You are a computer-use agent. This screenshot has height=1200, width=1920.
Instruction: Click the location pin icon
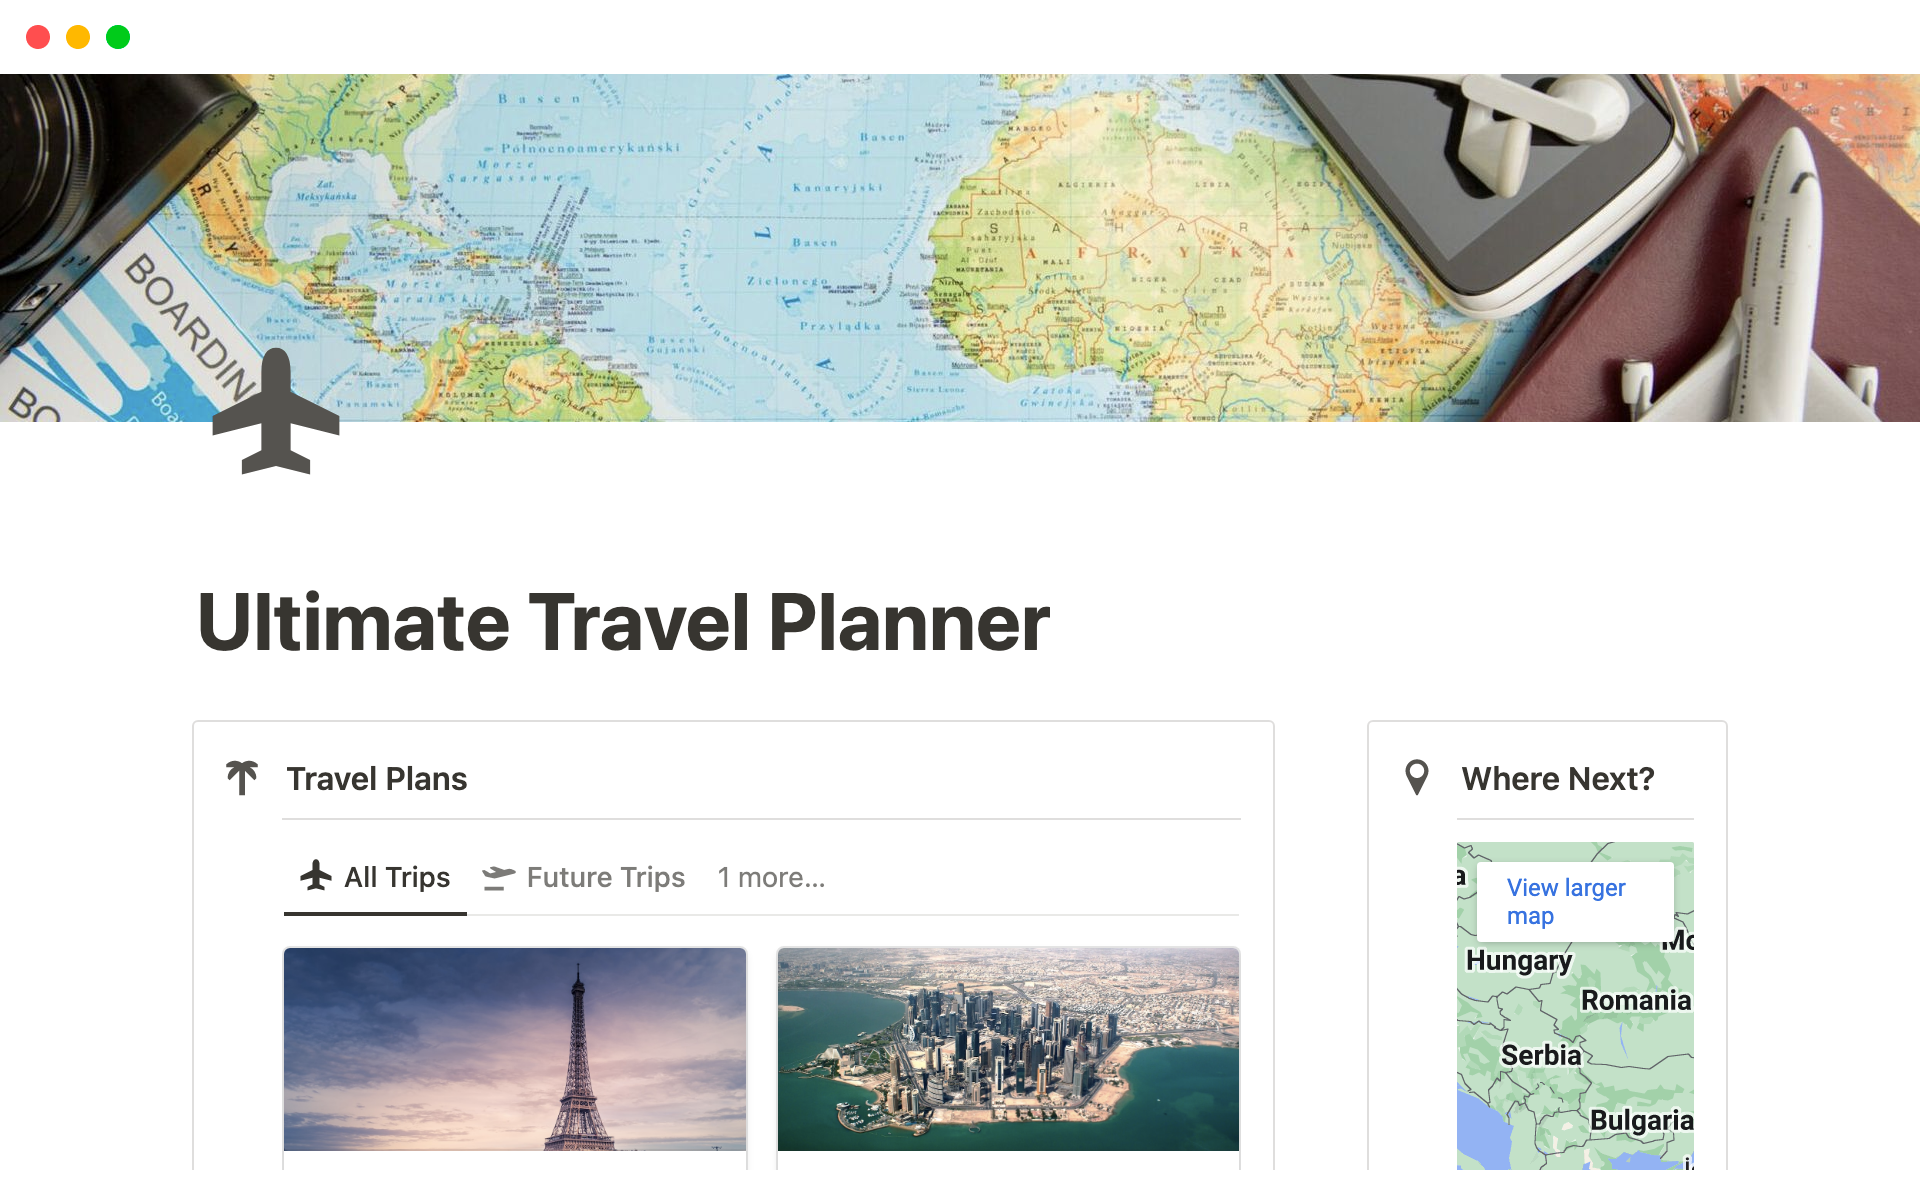click(x=1416, y=777)
